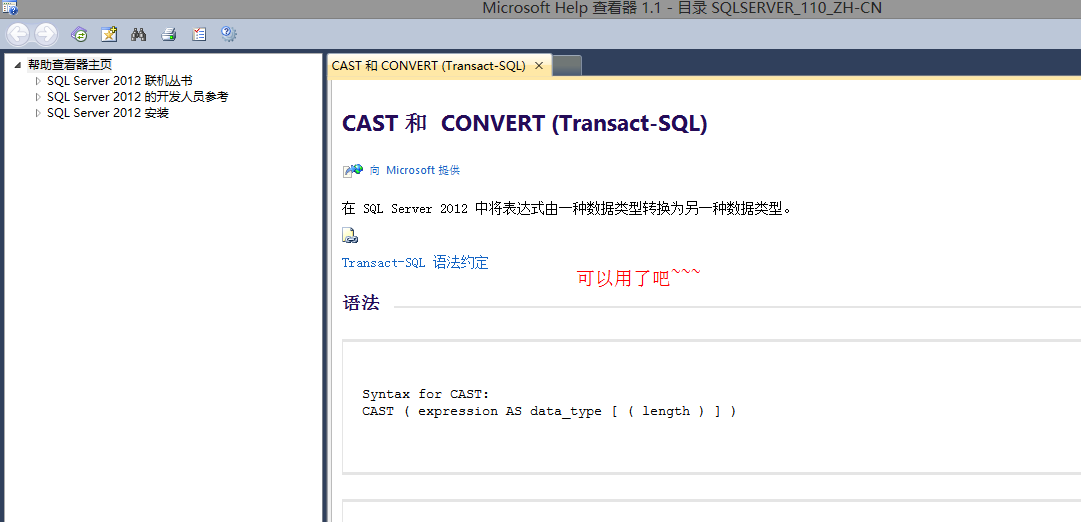Click the sentence starting 在 SQL Server 2012 中将表达式
Viewport: 1081px width, 522px height.
(x=566, y=208)
